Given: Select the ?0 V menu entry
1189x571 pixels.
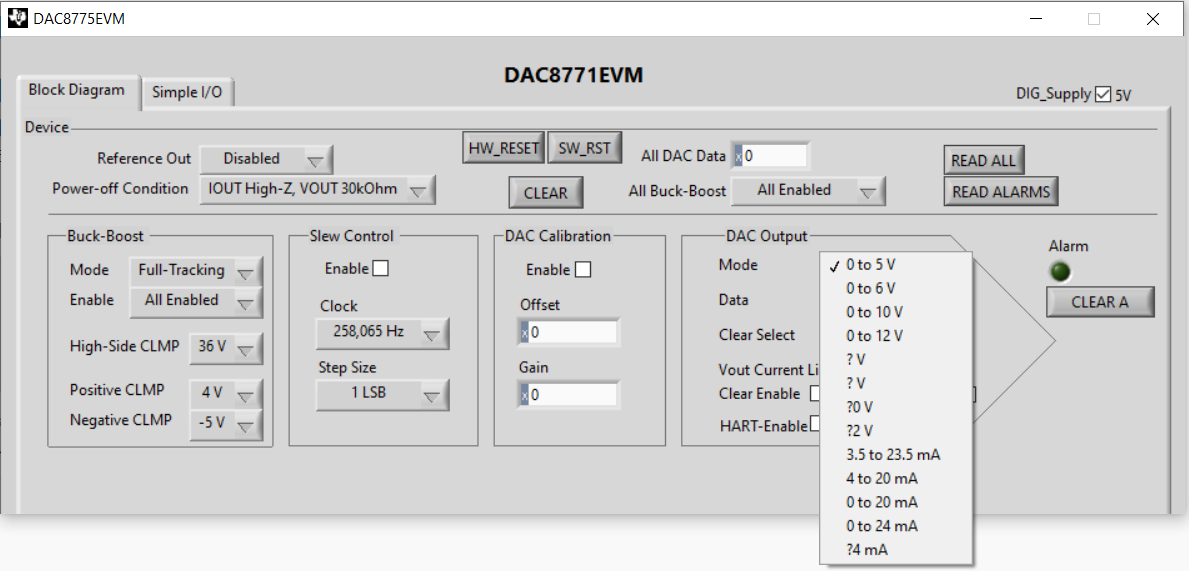Looking at the screenshot, I should tap(896, 407).
